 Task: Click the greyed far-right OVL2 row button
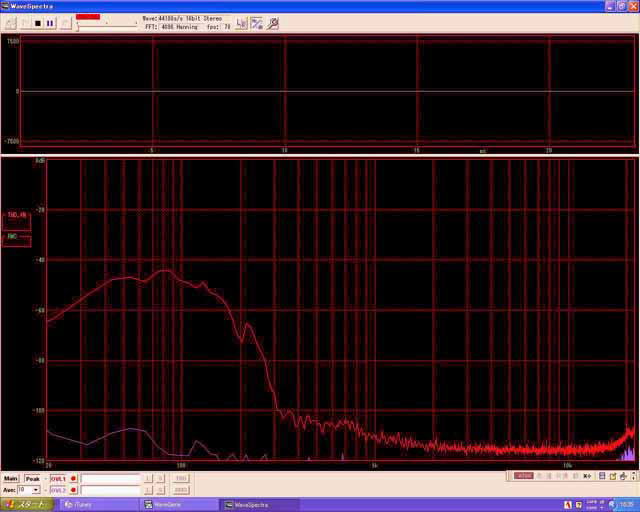pos(180,490)
